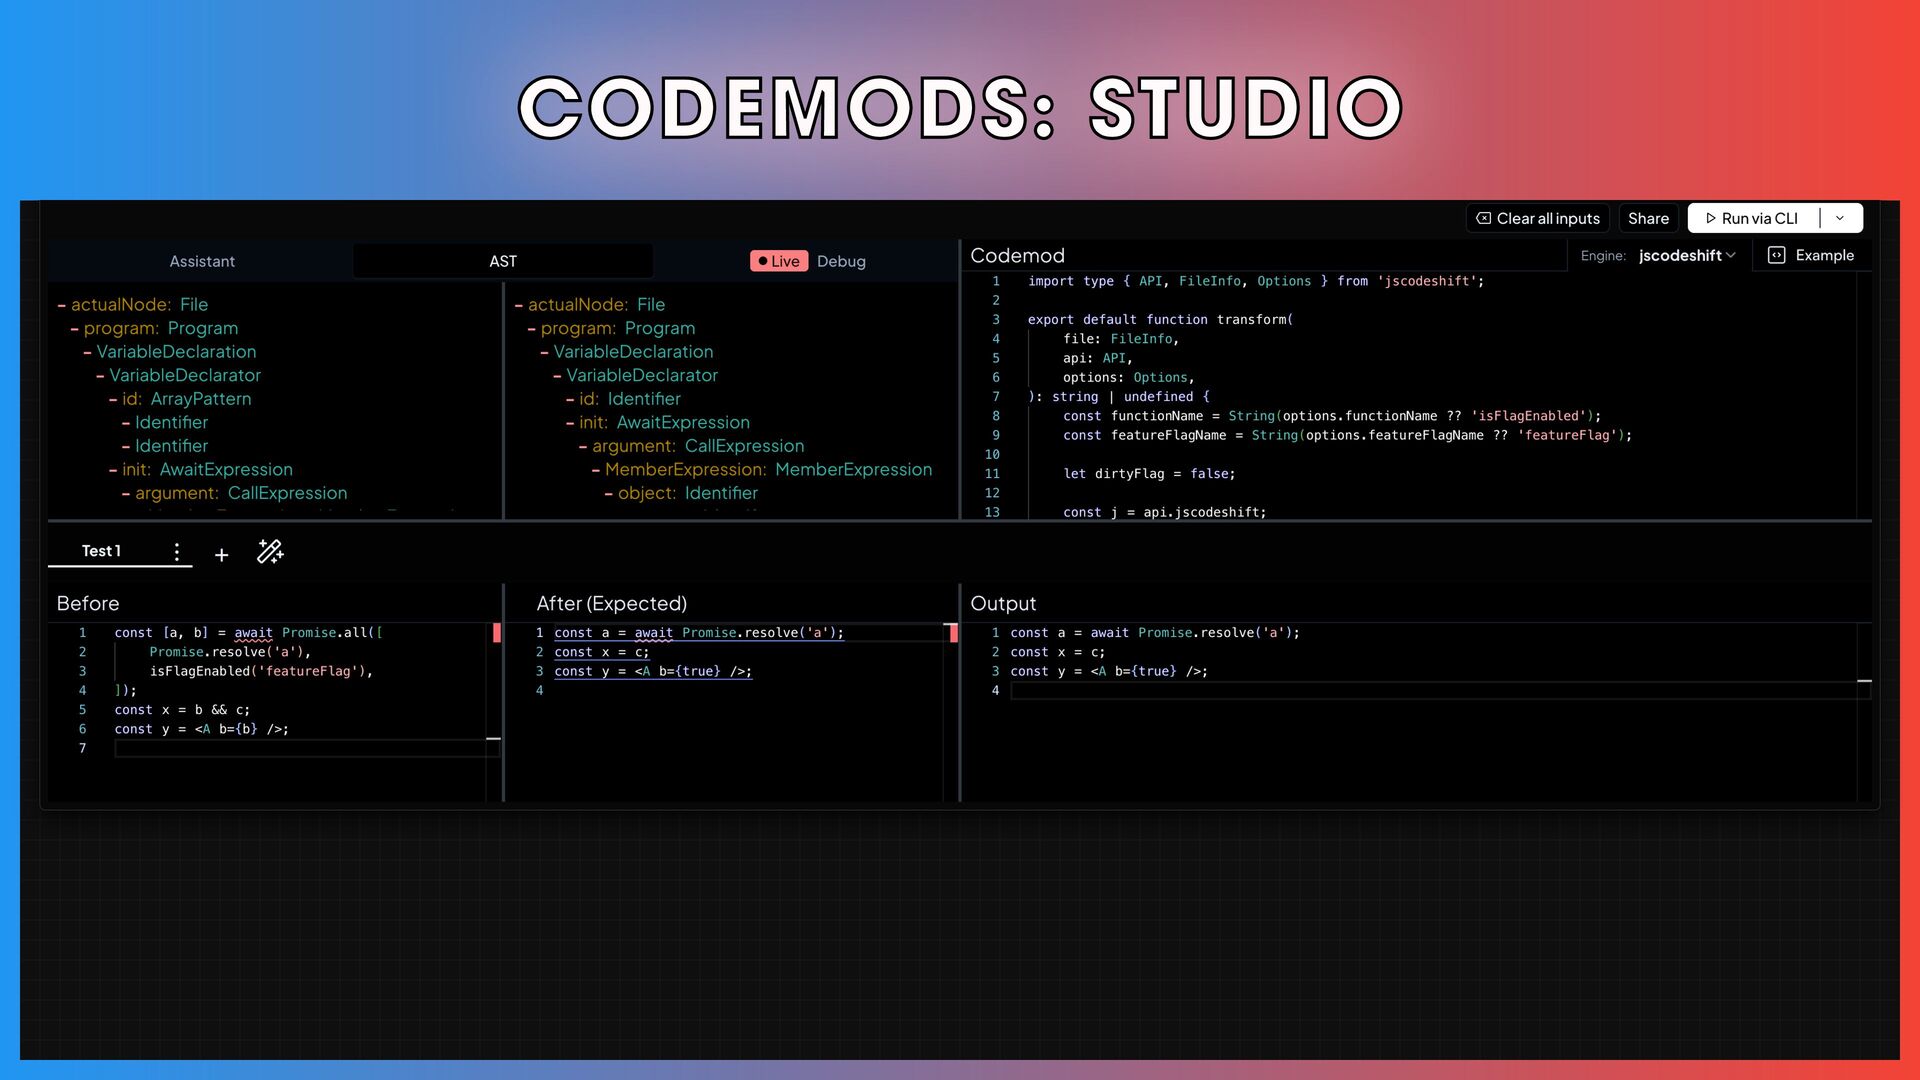
Task: Click the Share button
Action: click(x=1648, y=218)
